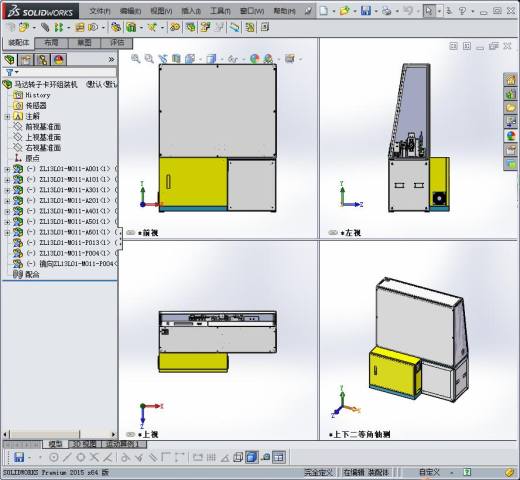Viewport: 520px width, 480px height.
Task: Open the filter dropdown above the tree
Action: tap(12, 72)
